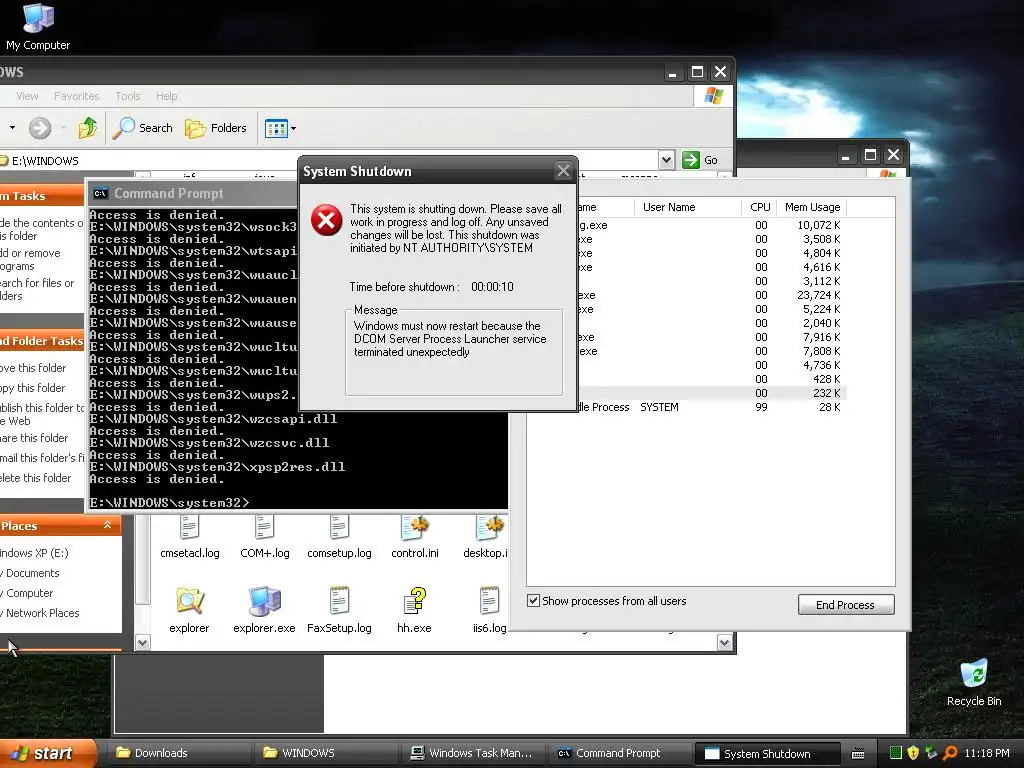Open My Network Places link

tap(40, 613)
